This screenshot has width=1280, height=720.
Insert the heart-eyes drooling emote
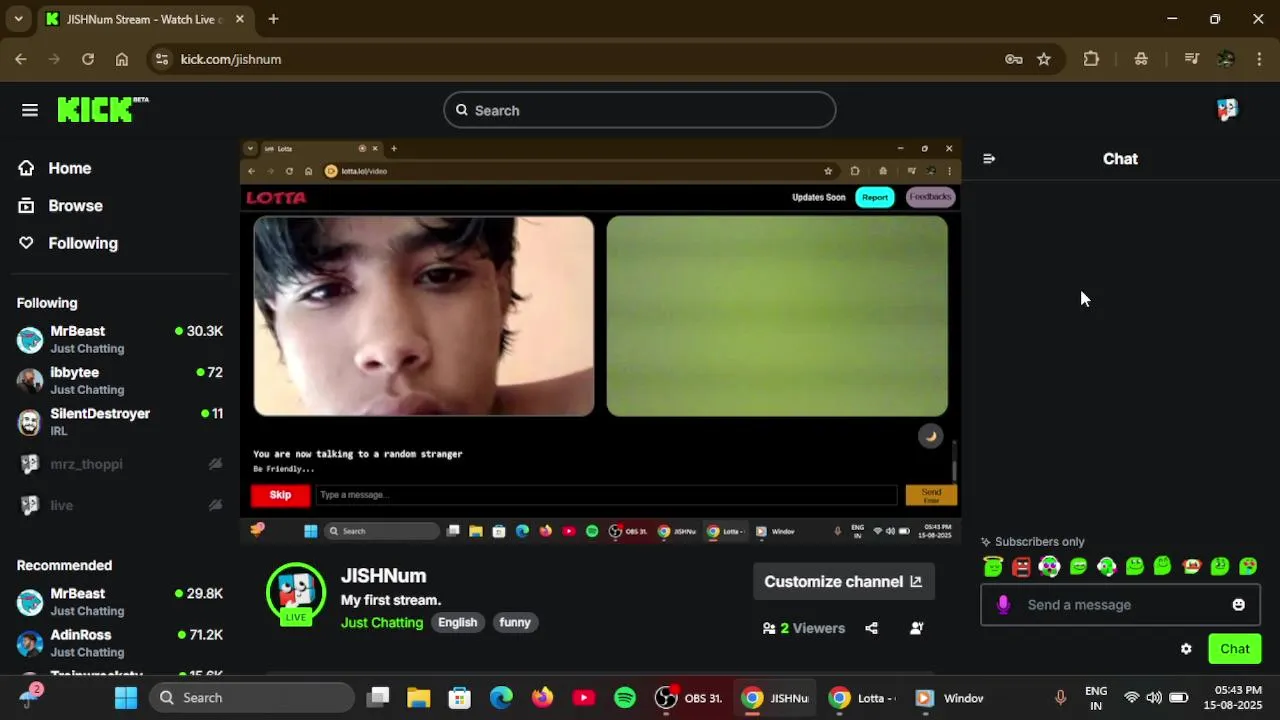(x=1248, y=567)
